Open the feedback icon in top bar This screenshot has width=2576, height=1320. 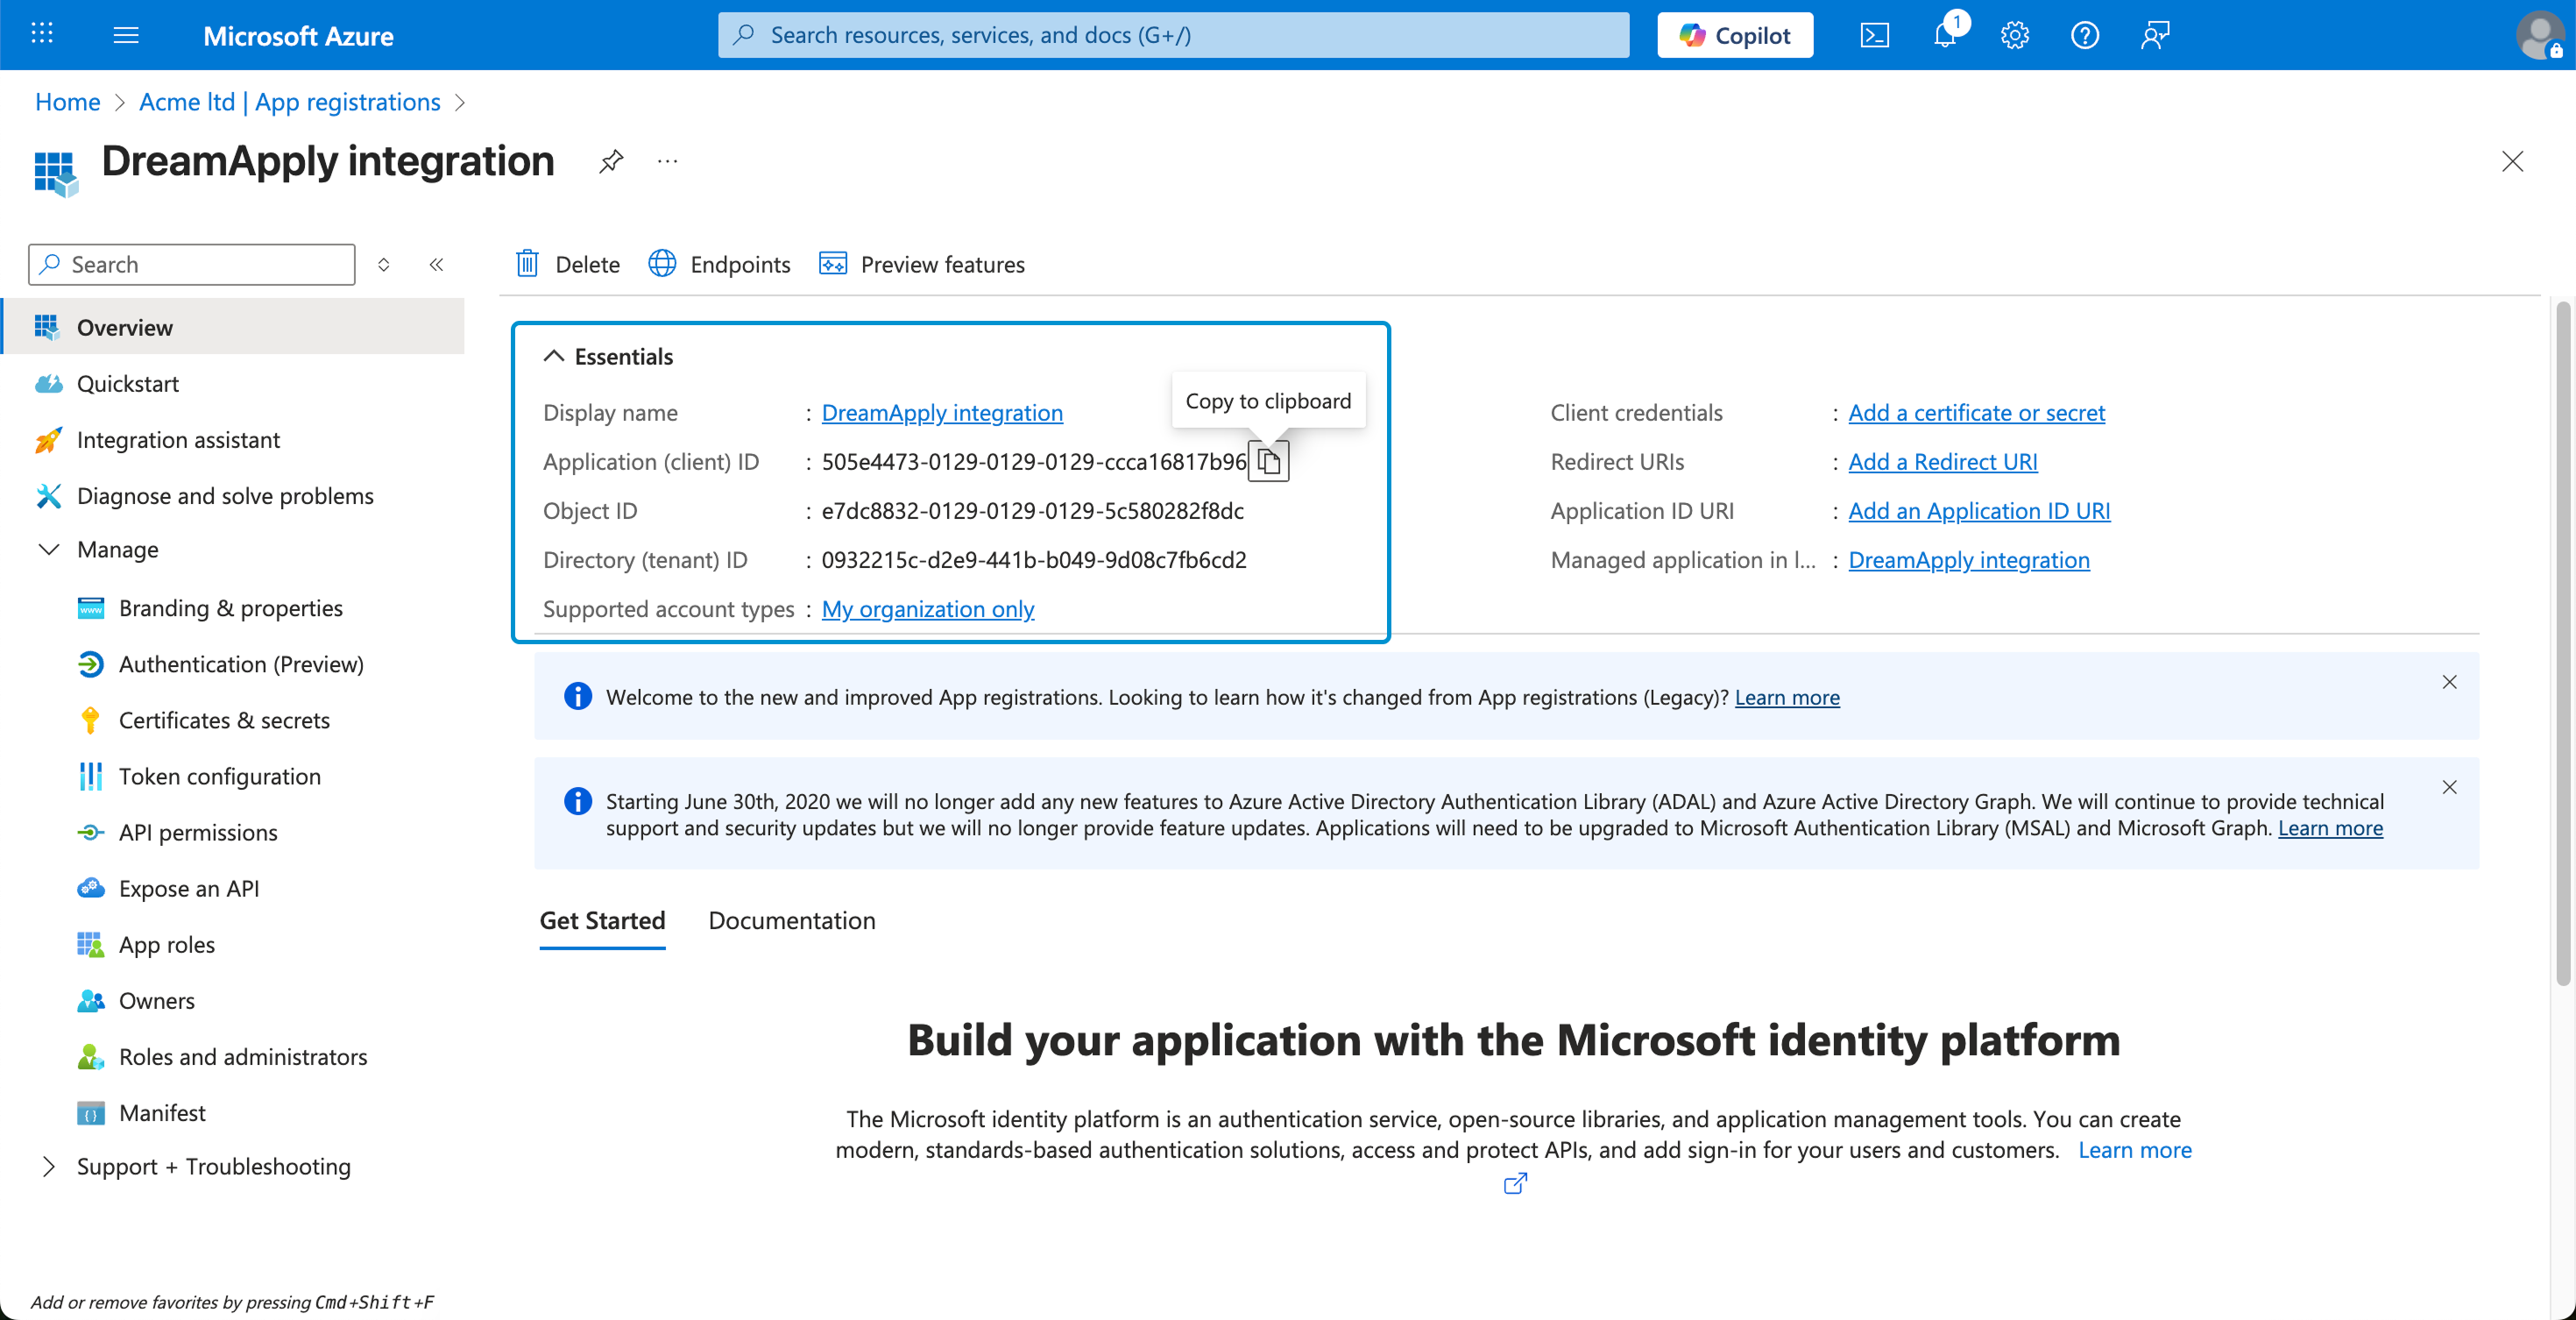click(x=2155, y=35)
